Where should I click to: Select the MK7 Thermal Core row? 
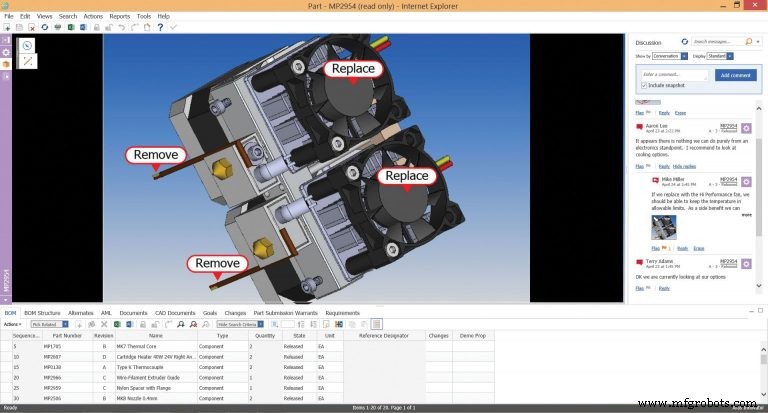pos(247,346)
